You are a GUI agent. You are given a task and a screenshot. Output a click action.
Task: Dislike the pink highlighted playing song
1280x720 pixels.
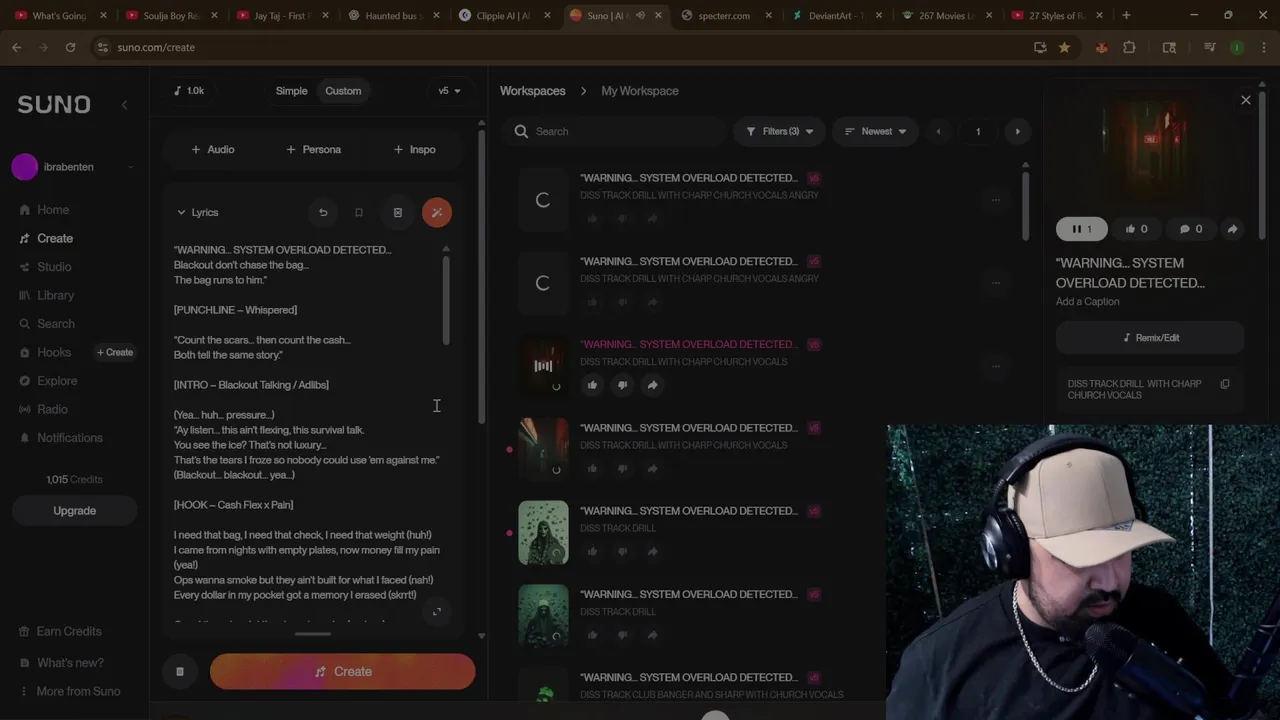(x=622, y=385)
